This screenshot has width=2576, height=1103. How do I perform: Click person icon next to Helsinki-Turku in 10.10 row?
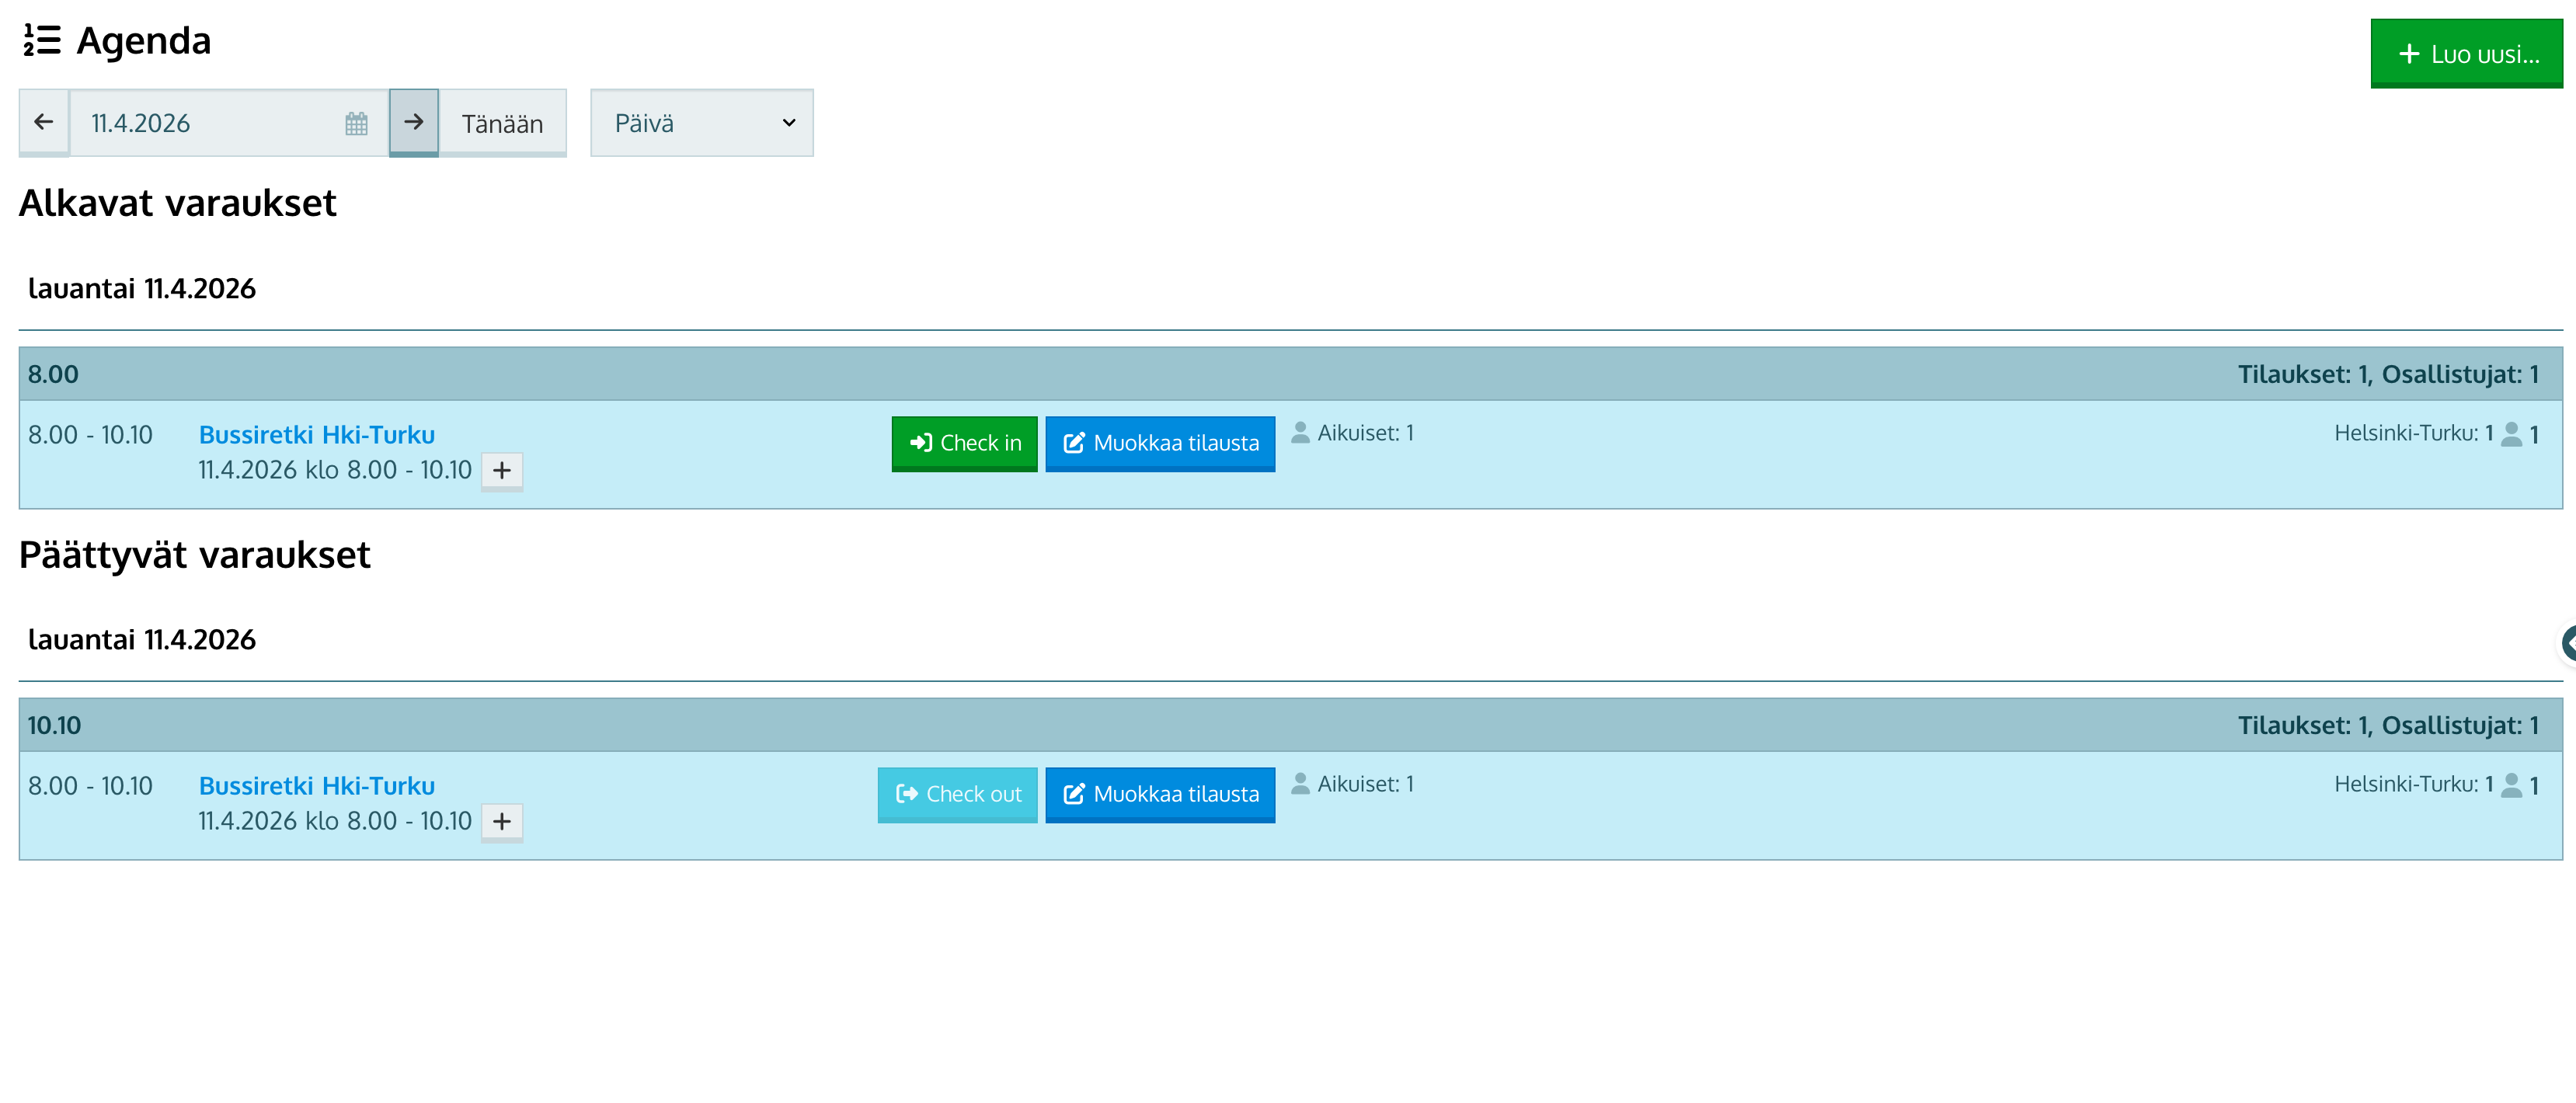(2511, 785)
